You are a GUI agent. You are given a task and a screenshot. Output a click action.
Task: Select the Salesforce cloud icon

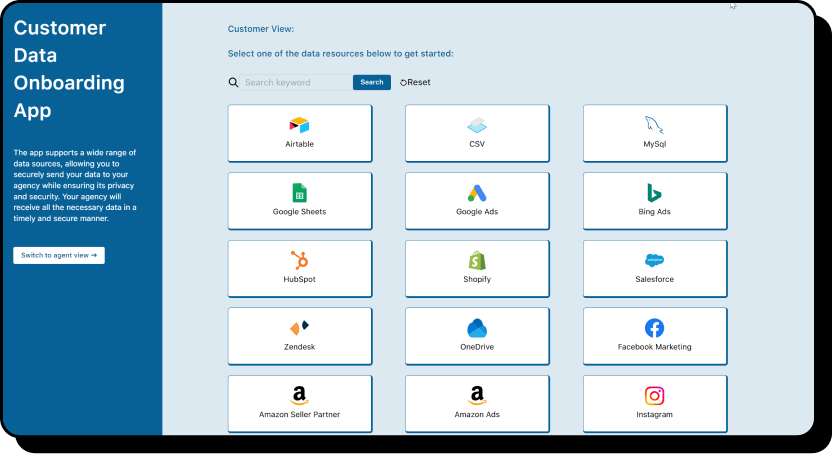tap(654, 260)
